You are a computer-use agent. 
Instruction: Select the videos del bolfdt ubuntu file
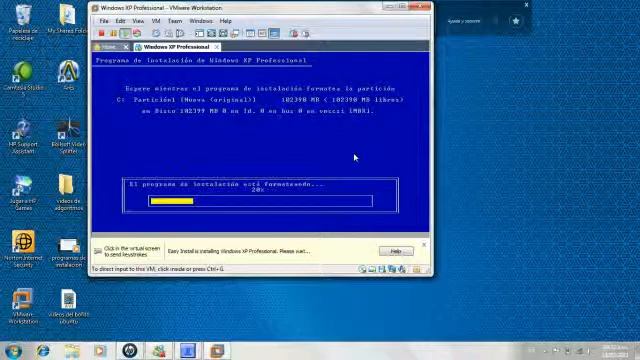(69, 307)
